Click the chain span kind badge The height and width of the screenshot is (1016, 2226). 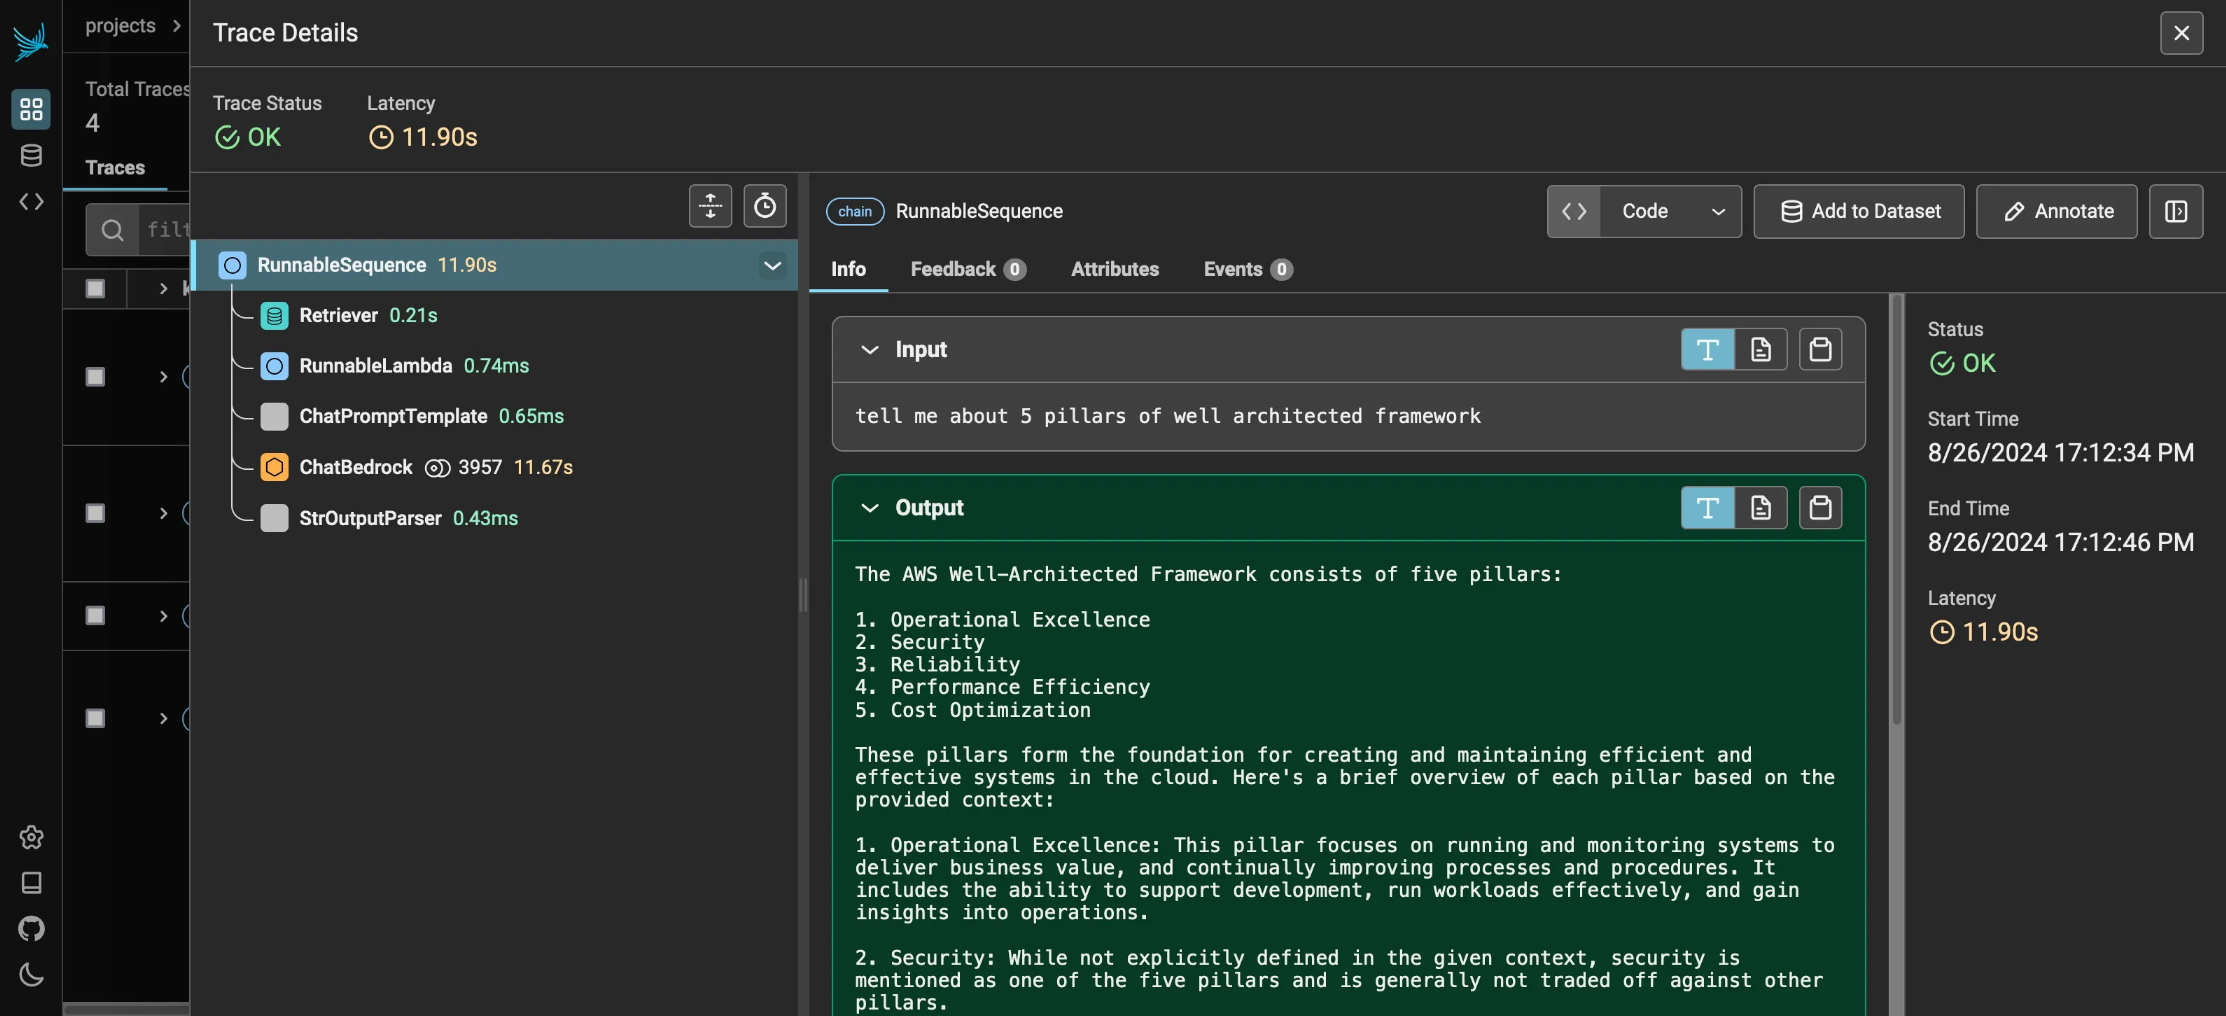855,211
